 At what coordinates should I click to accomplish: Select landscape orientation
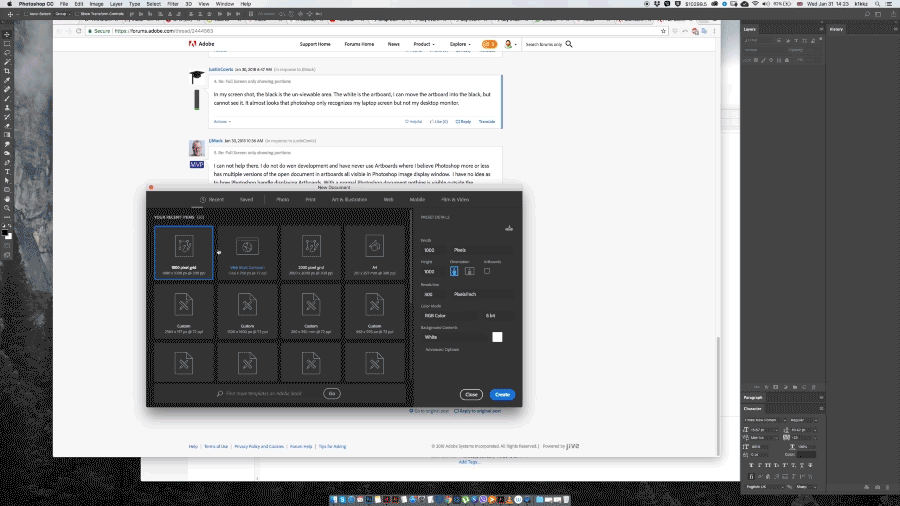[470, 271]
